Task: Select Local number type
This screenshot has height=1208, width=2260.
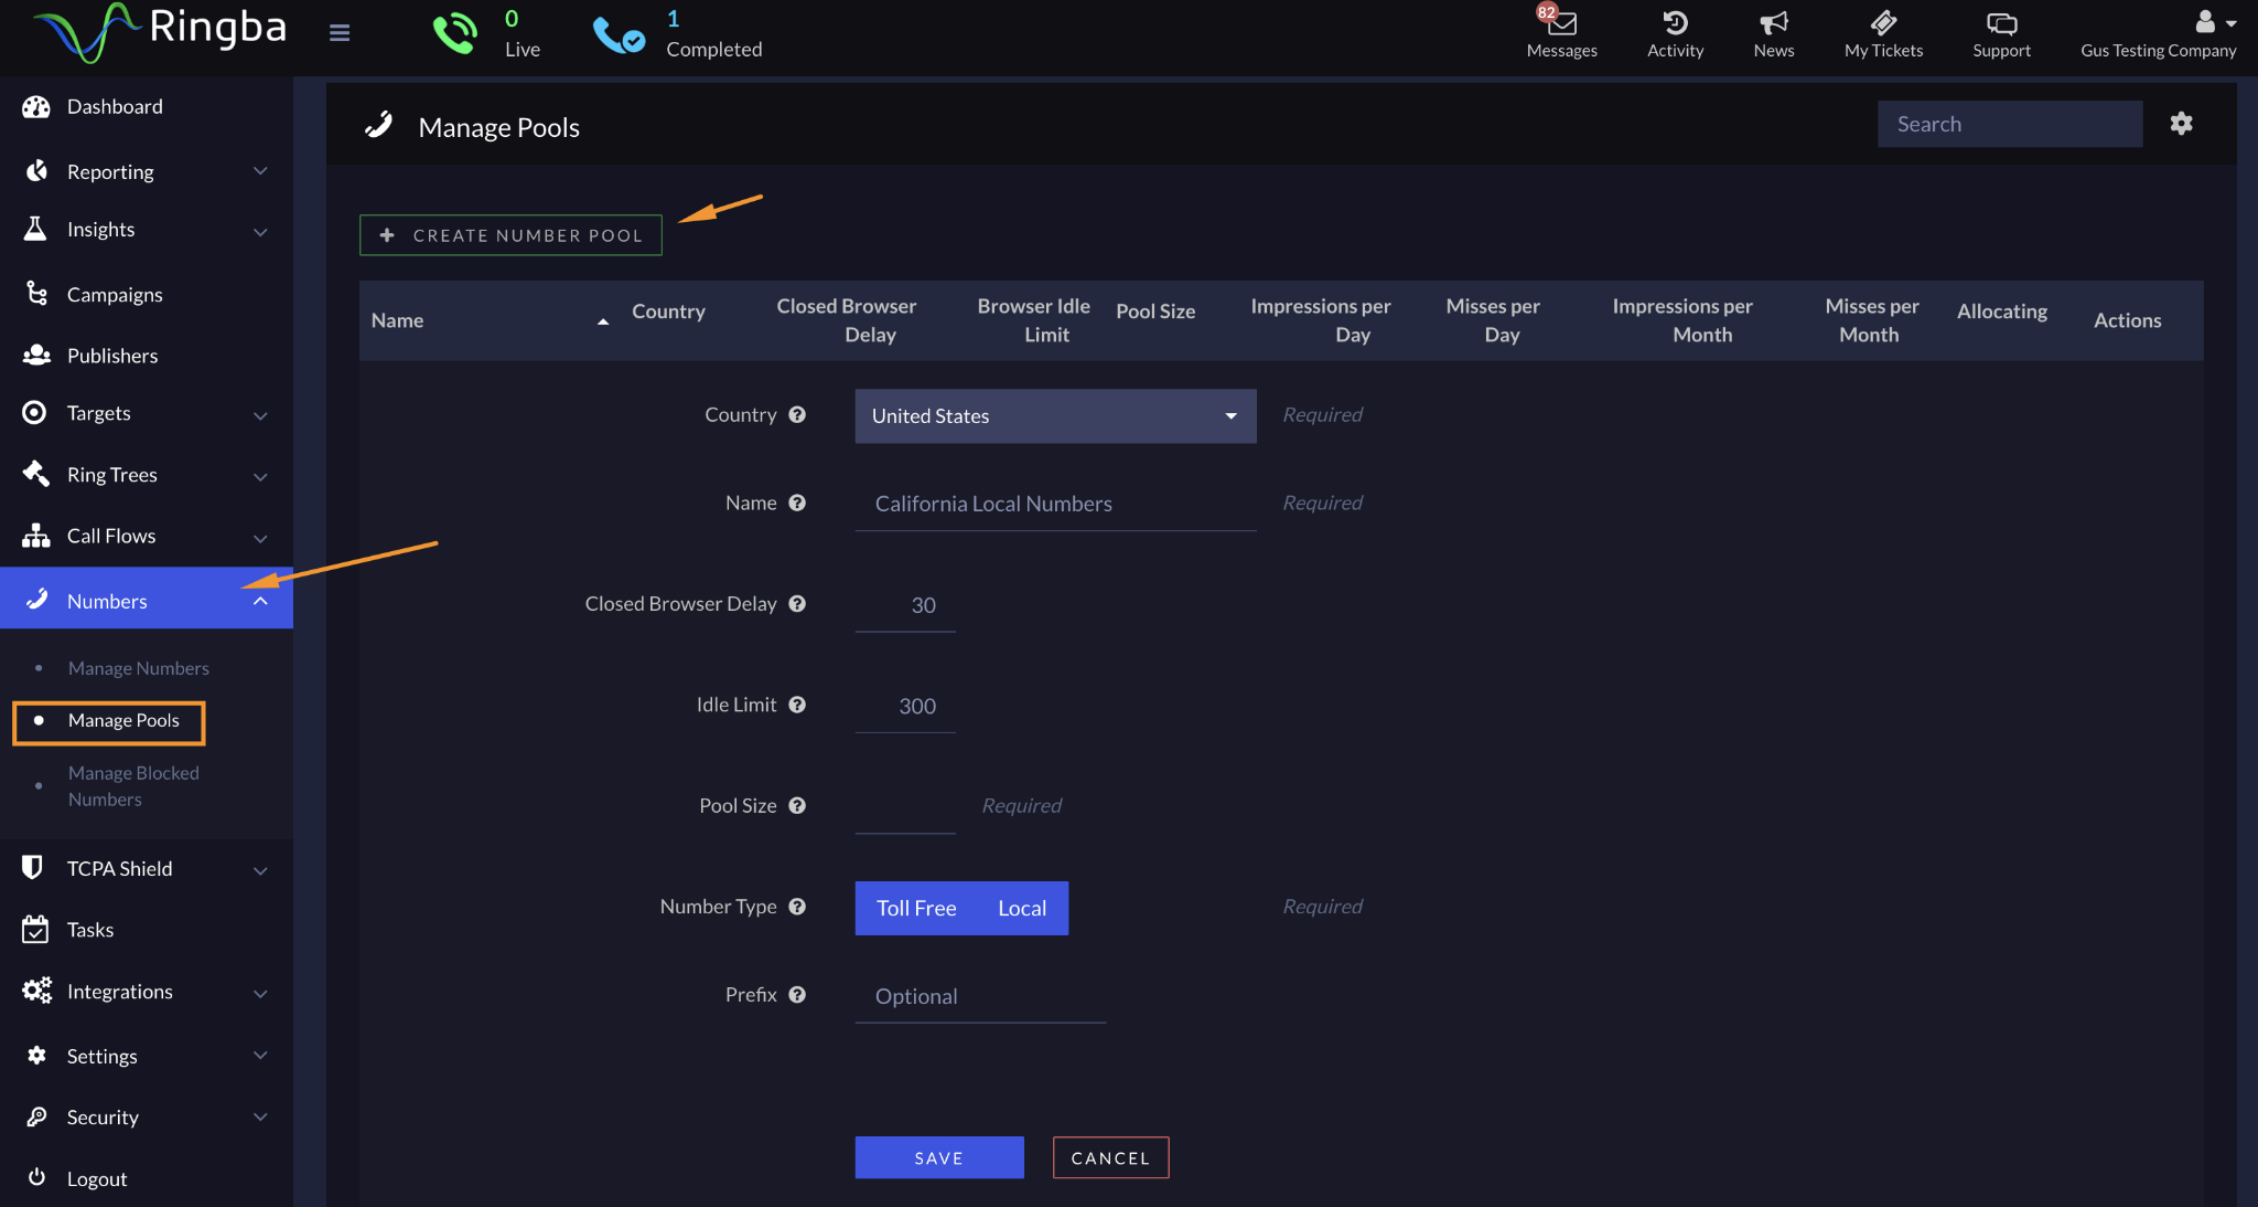Action: click(x=1022, y=908)
